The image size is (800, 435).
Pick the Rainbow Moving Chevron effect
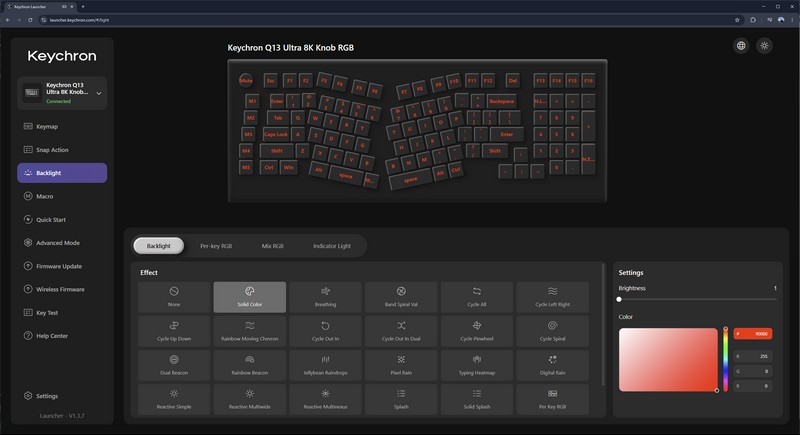click(249, 331)
